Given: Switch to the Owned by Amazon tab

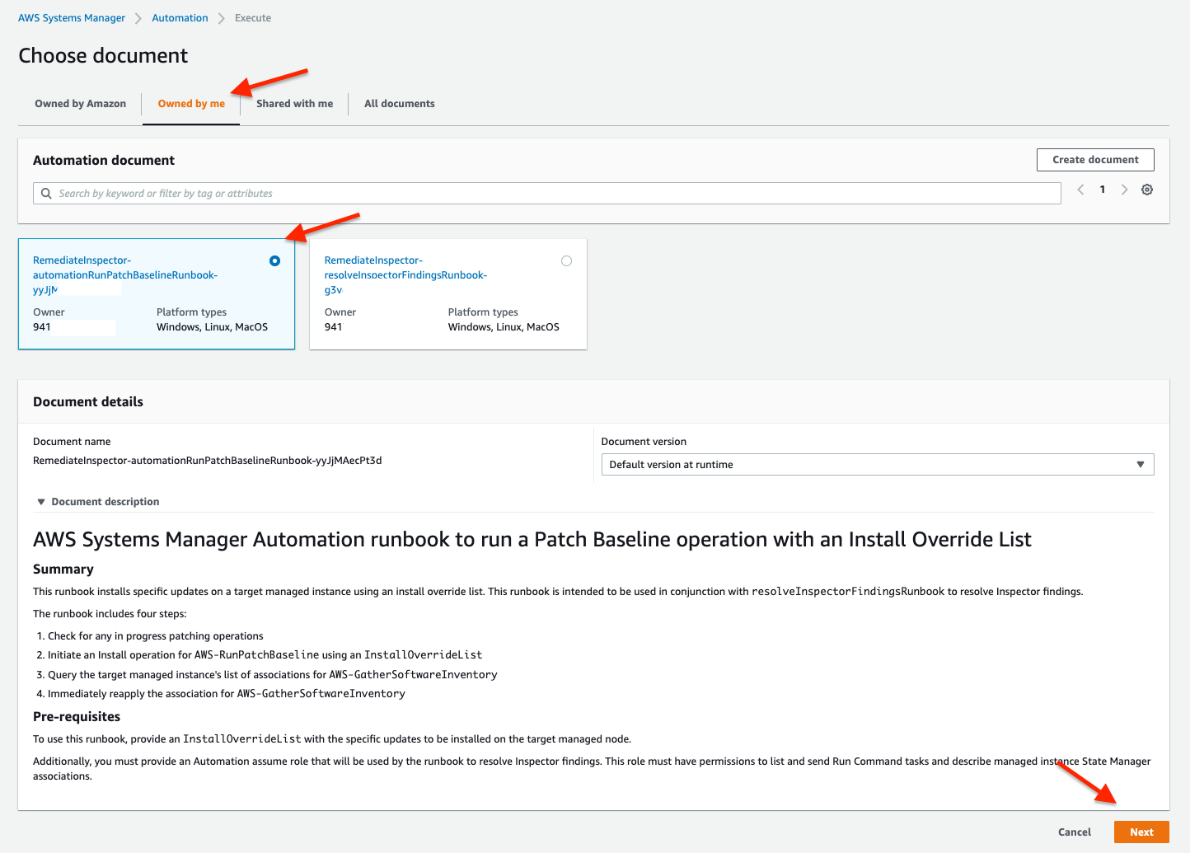Looking at the screenshot, I should click(x=79, y=103).
